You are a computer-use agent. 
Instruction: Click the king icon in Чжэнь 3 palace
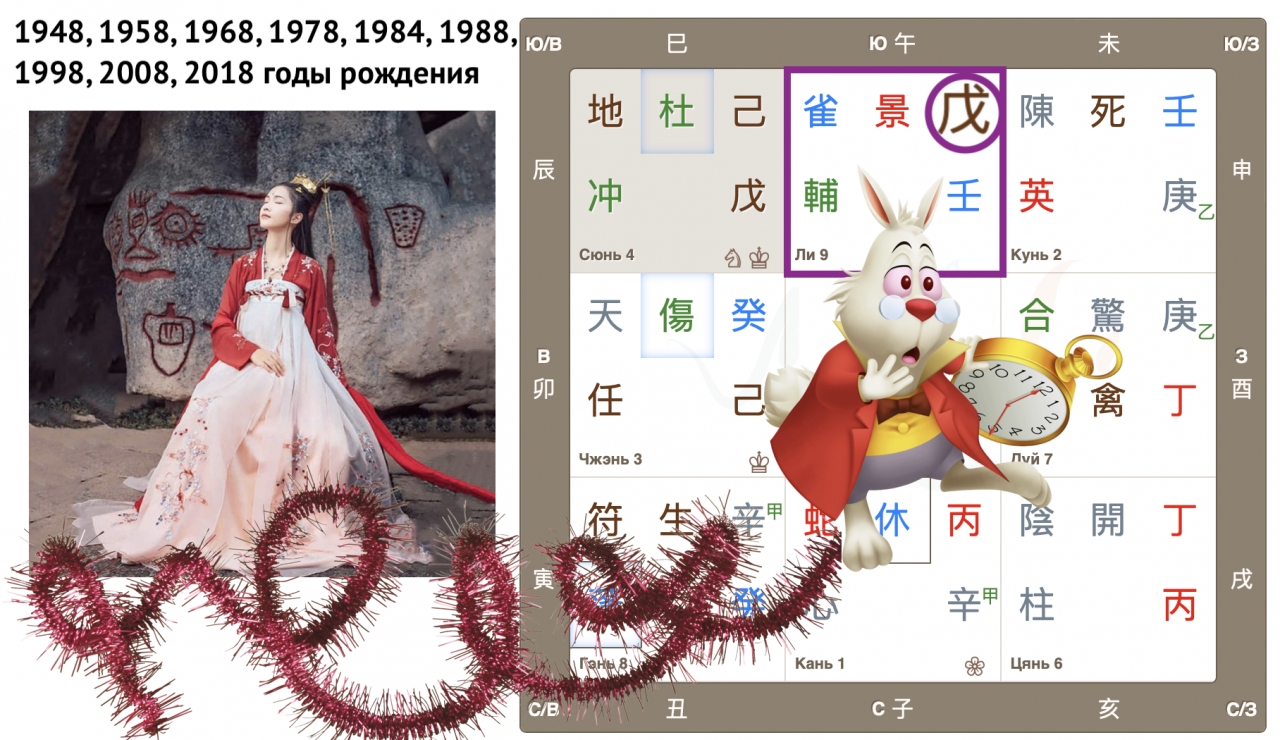[759, 462]
